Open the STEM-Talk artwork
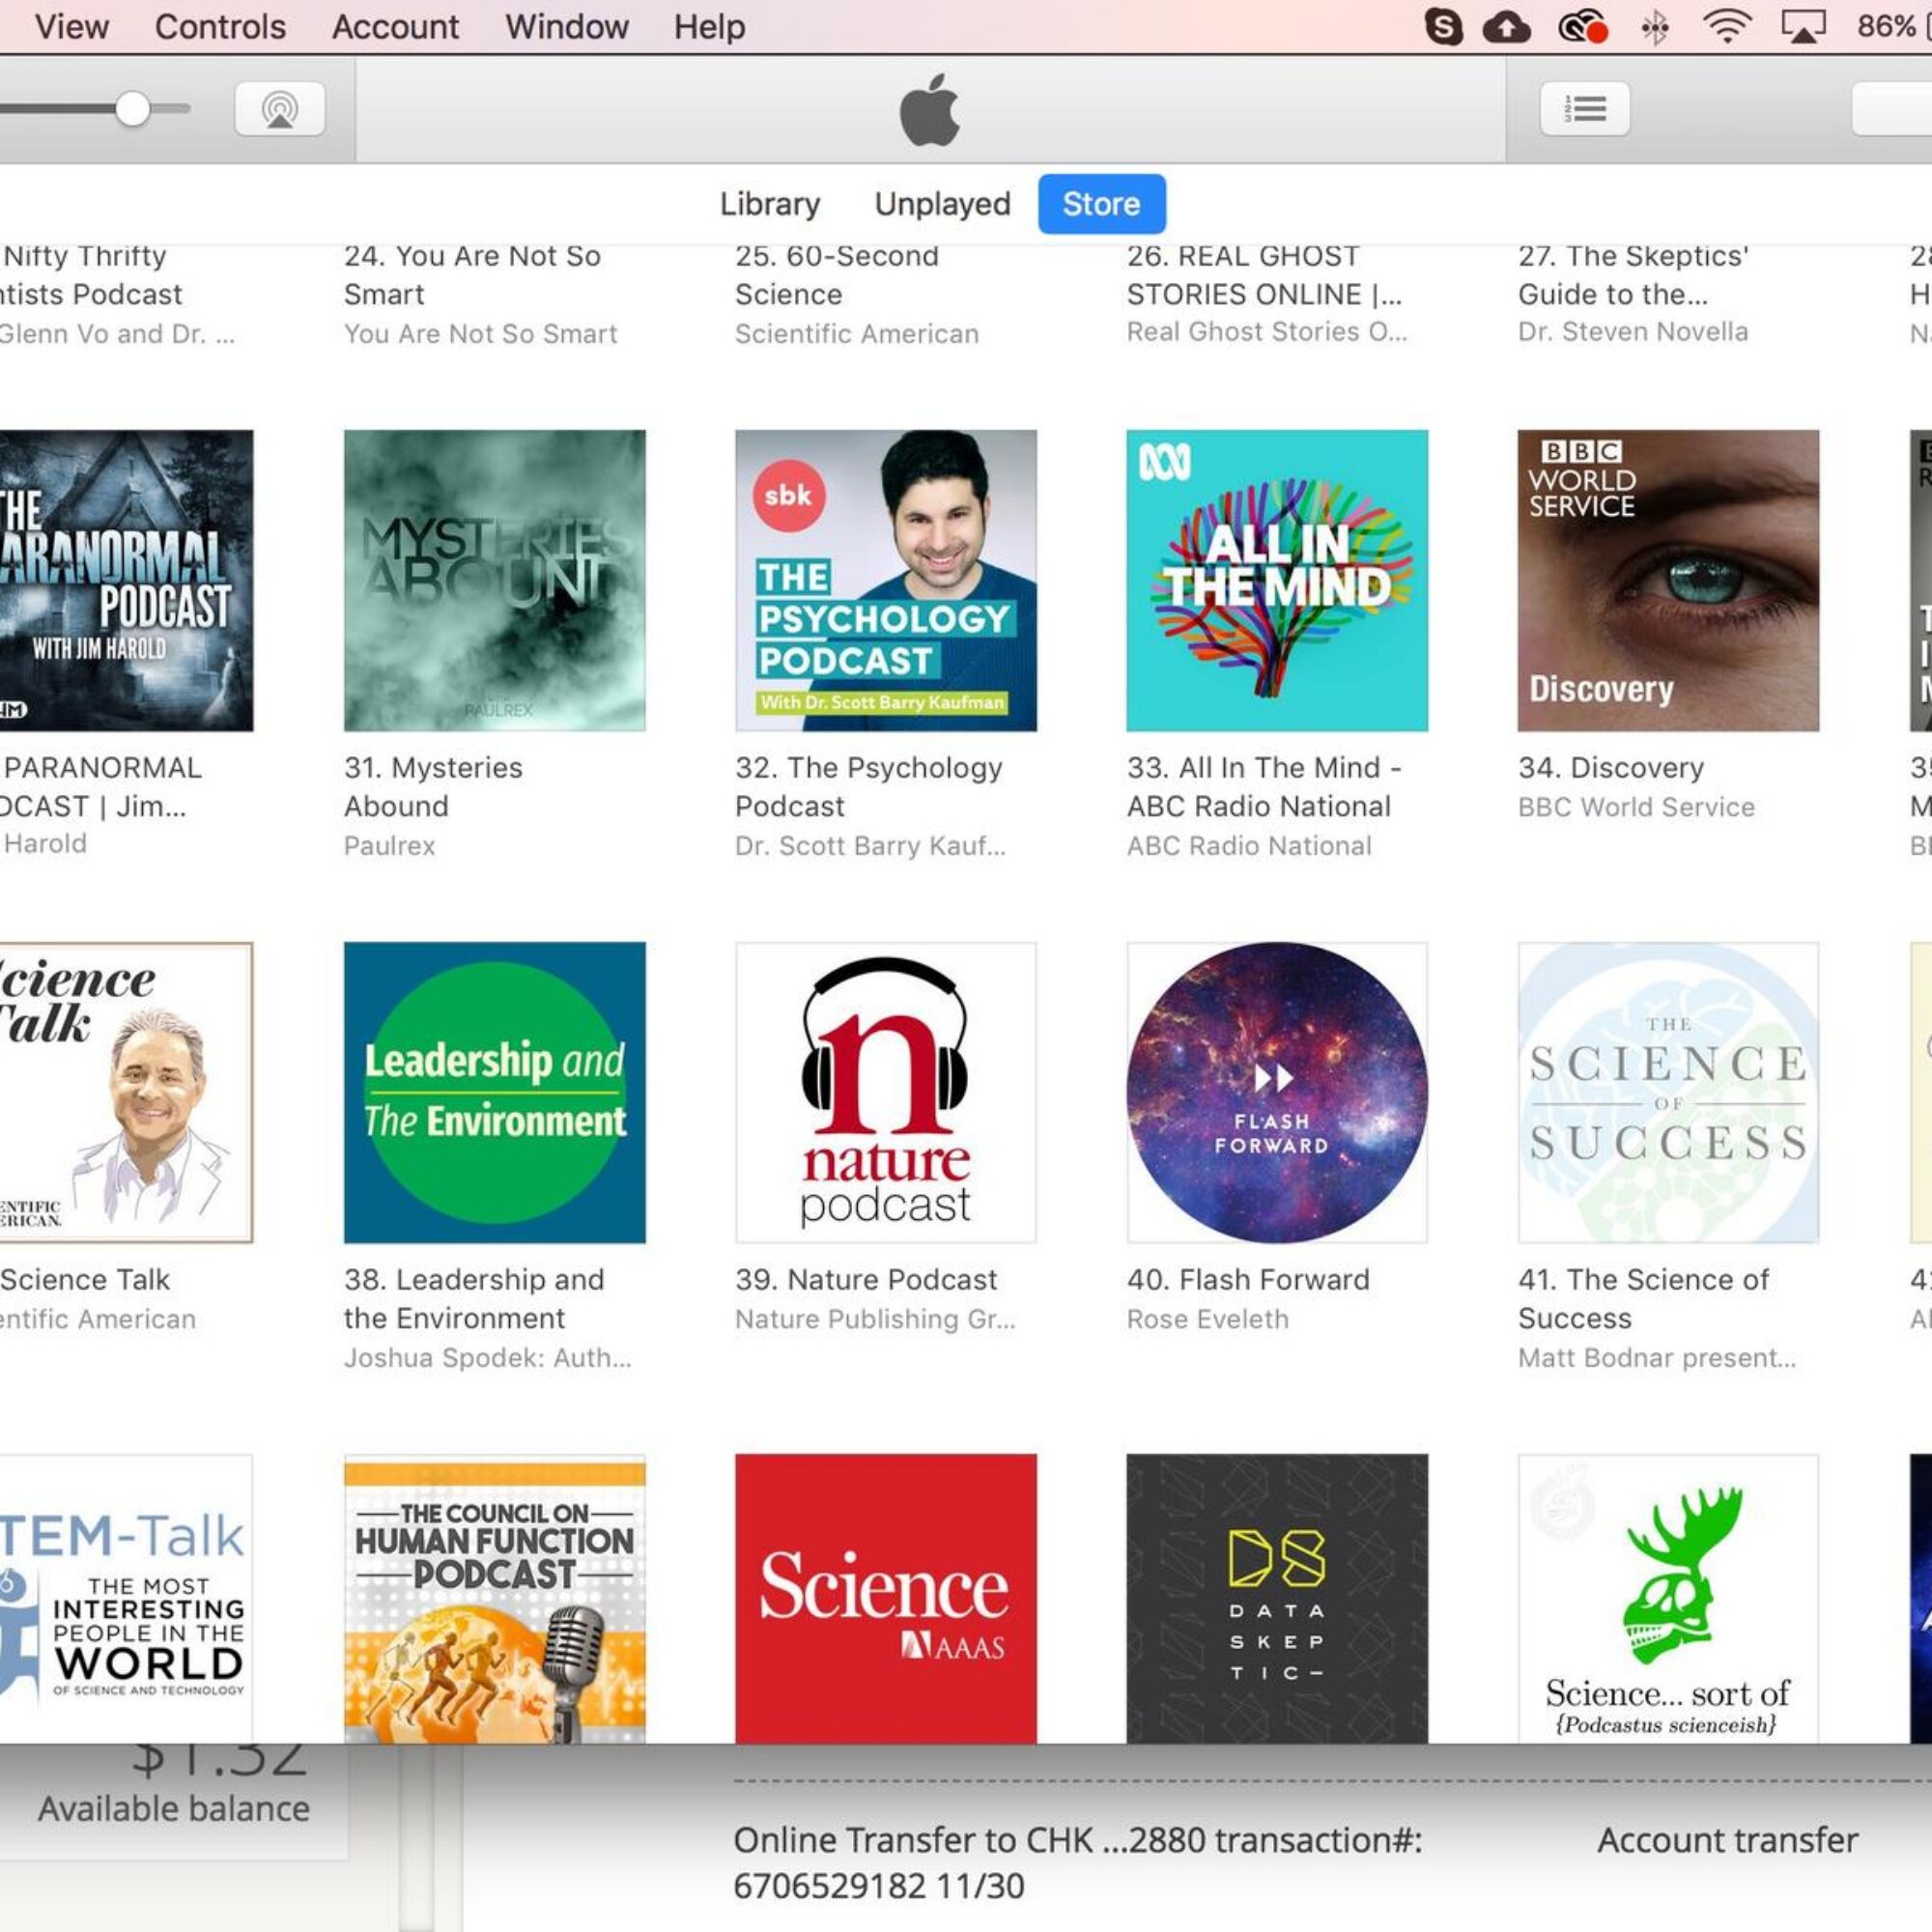 126,1599
